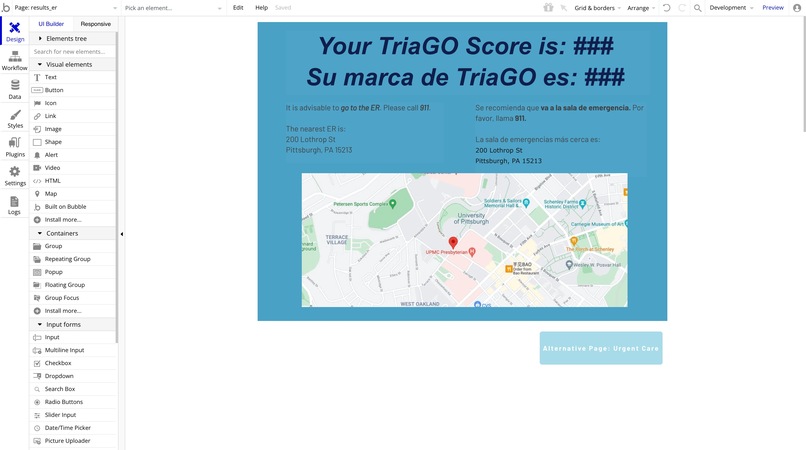Screen dimensions: 806x450
Task: Click the undo arrow icon
Action: [x=667, y=8]
